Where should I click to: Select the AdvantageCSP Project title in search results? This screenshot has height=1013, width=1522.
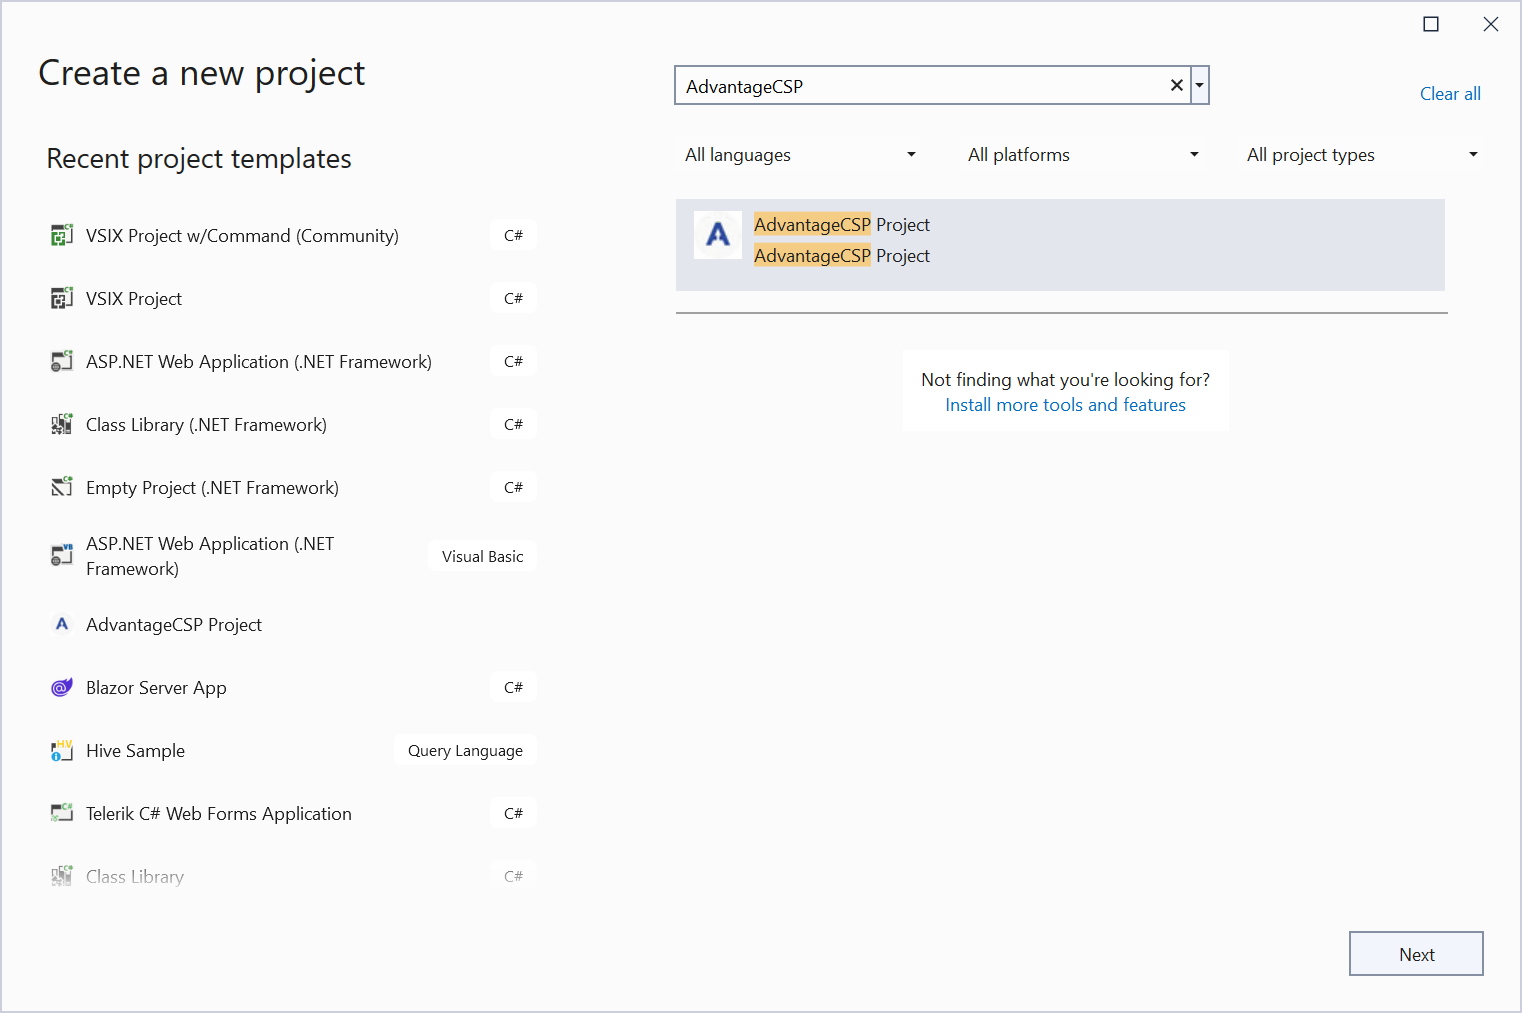(x=842, y=225)
